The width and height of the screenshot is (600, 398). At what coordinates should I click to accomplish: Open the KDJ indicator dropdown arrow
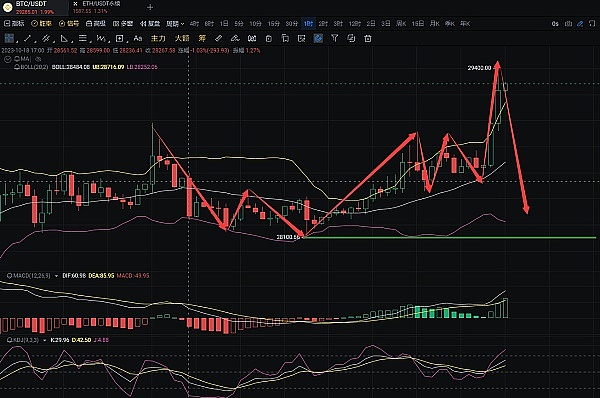point(45,340)
